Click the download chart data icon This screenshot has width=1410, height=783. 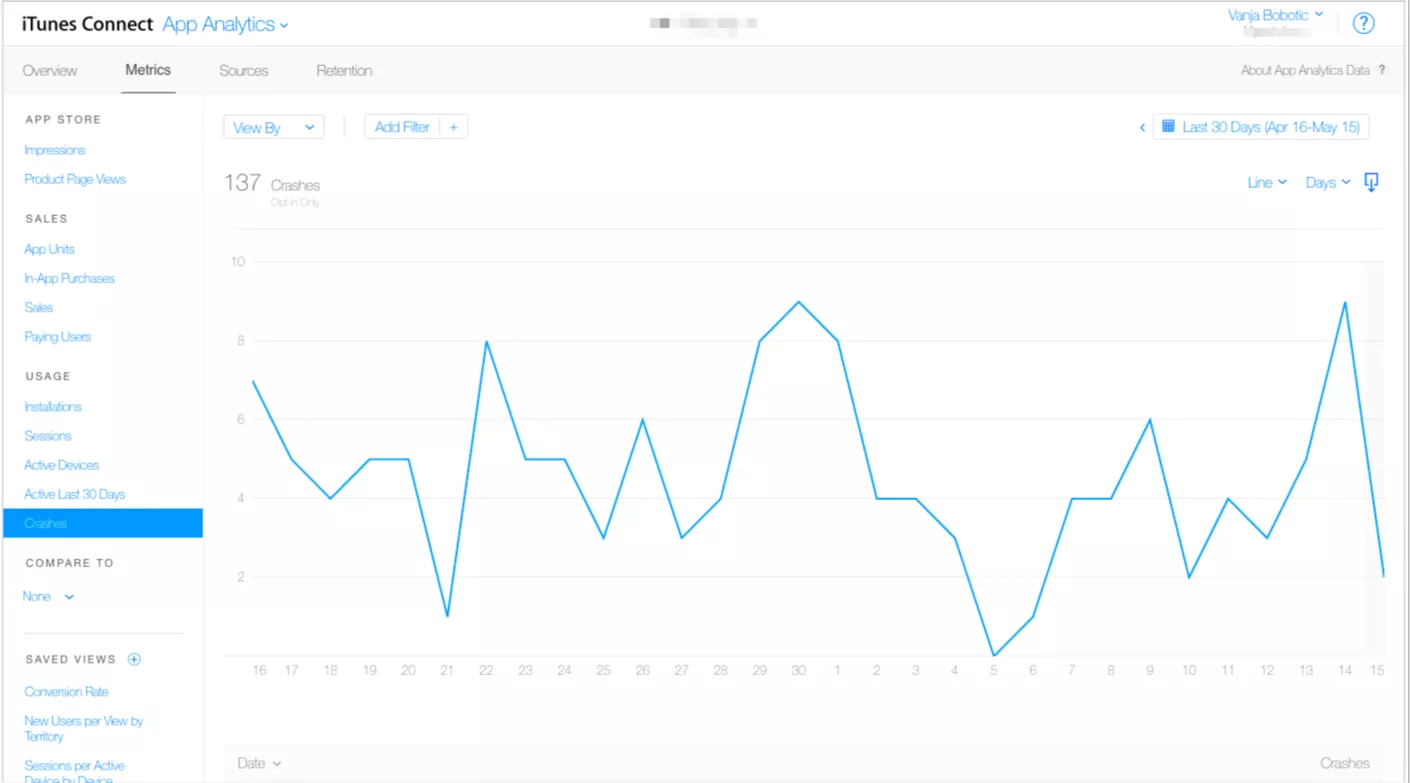click(1371, 182)
